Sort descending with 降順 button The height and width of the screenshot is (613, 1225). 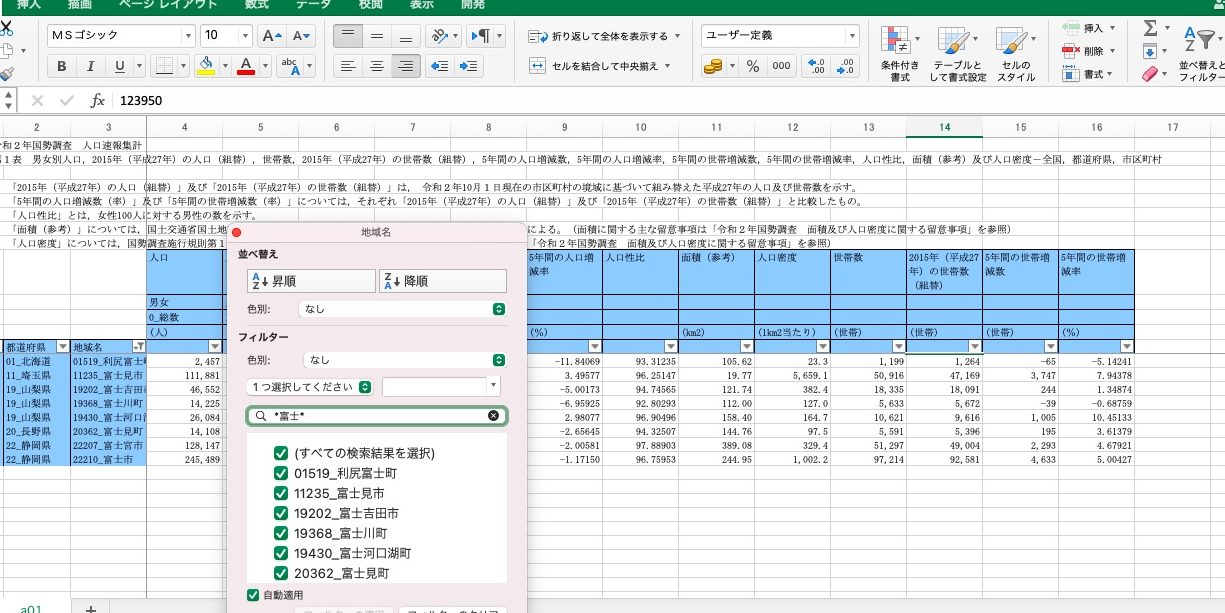442,281
